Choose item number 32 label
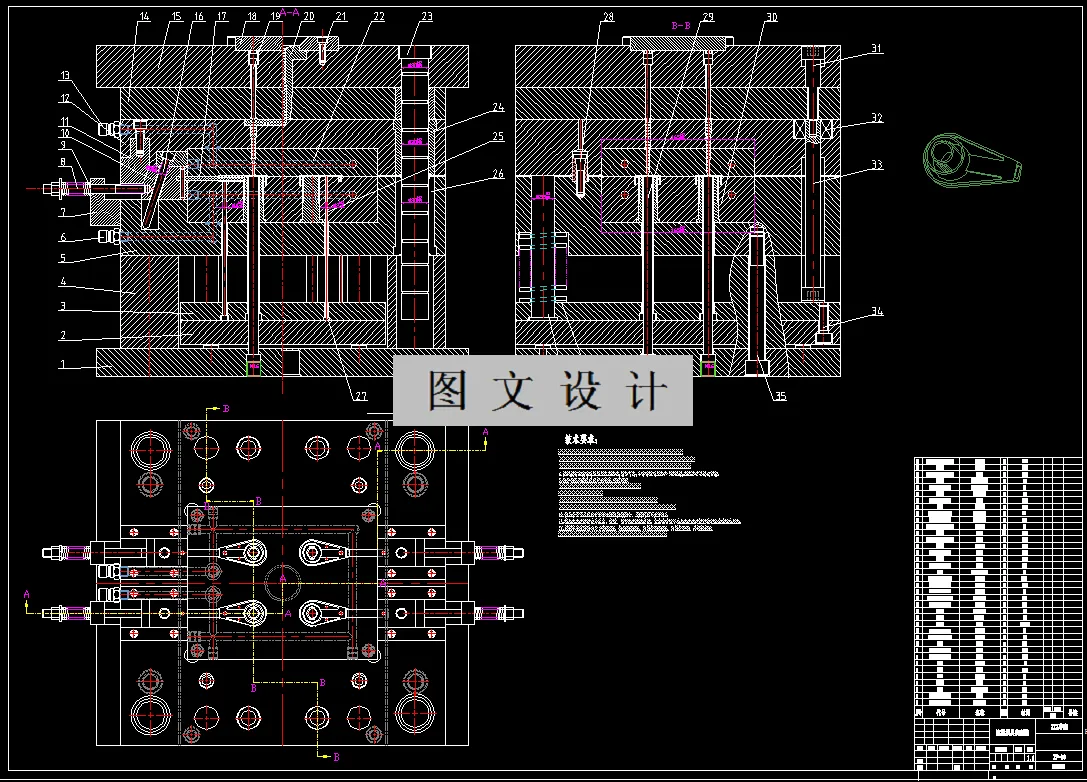 (878, 119)
